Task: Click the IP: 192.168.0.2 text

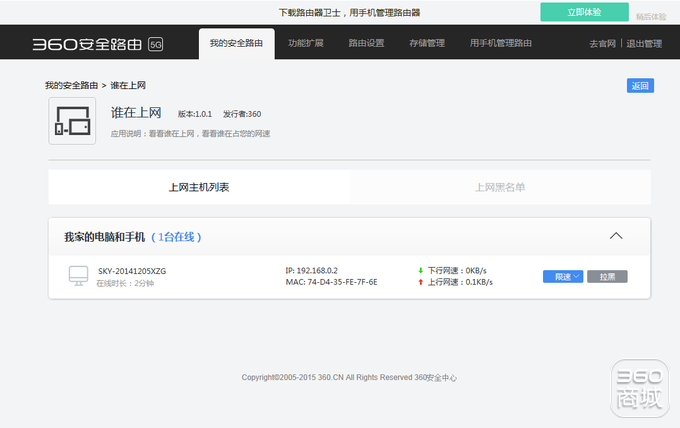Action: [311, 271]
